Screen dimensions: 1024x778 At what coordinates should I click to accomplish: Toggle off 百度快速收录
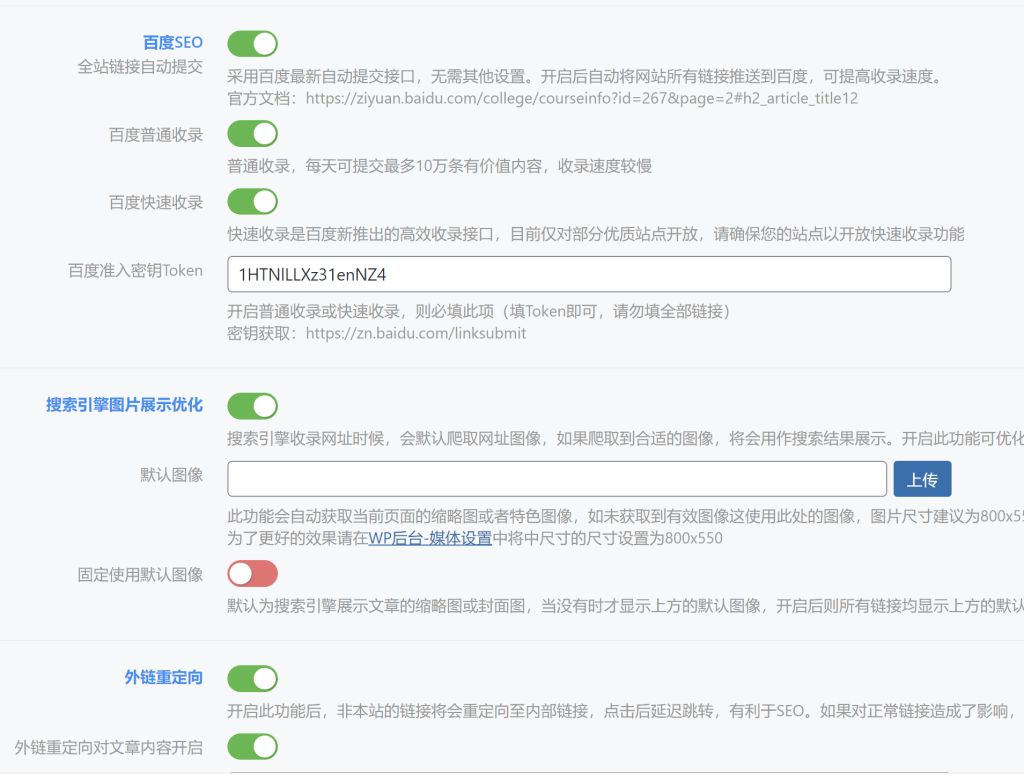click(x=252, y=201)
